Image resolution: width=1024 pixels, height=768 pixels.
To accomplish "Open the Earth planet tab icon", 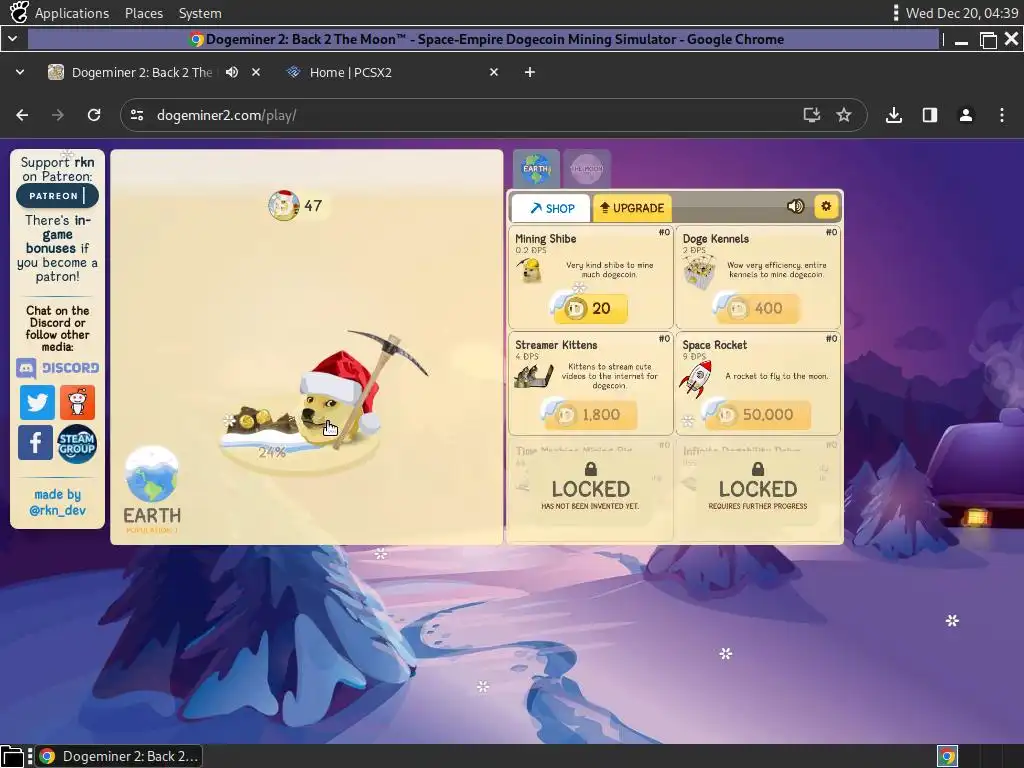I will (x=536, y=168).
